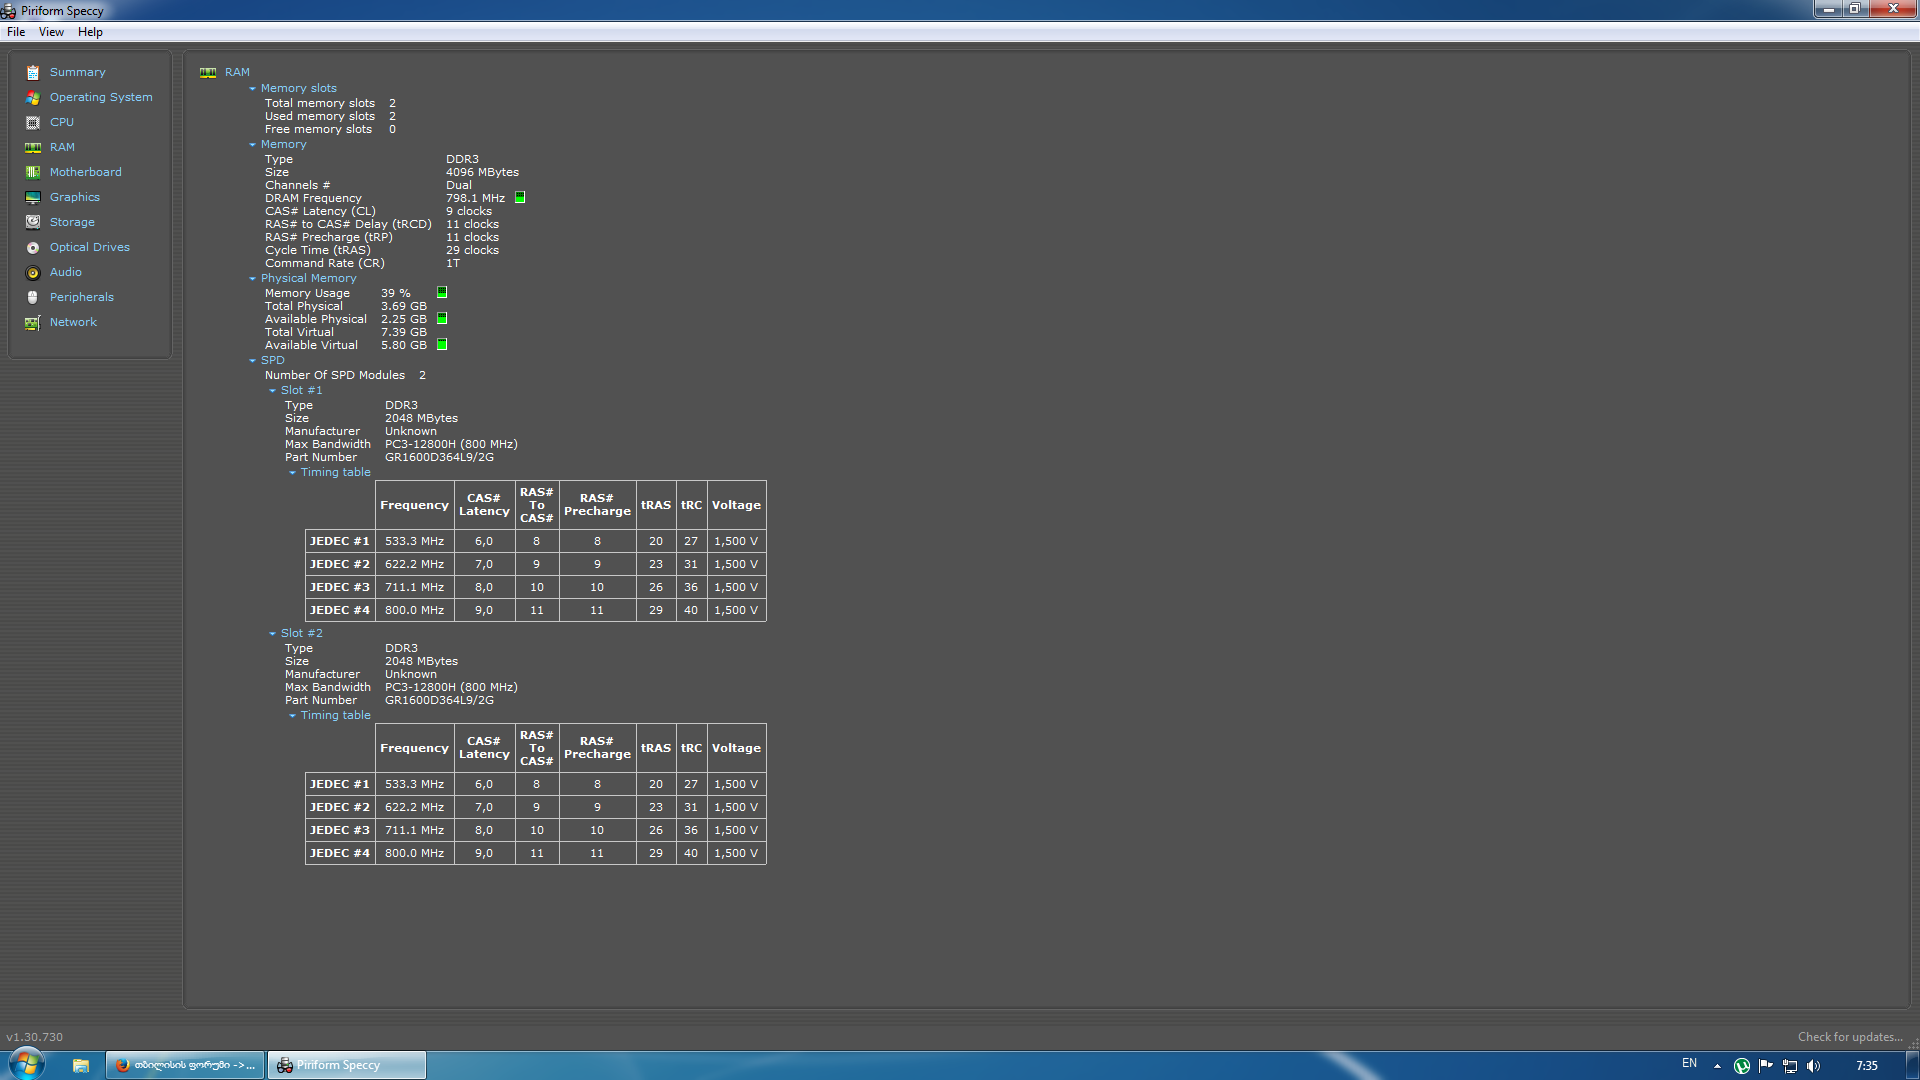The image size is (1920, 1080).
Task: Collapse the Slot #1 tree node
Action: pyautogui.click(x=273, y=390)
